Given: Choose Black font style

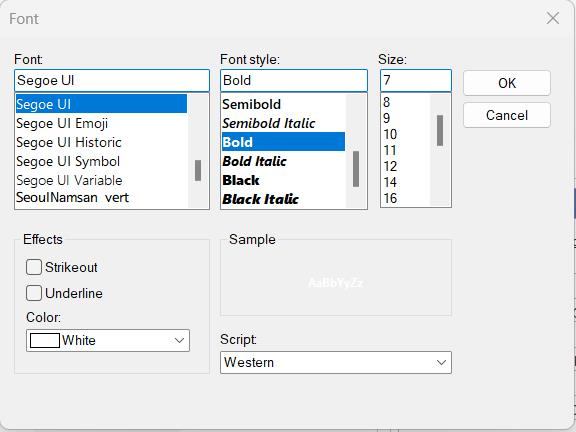Looking at the screenshot, I should pyautogui.click(x=283, y=180).
